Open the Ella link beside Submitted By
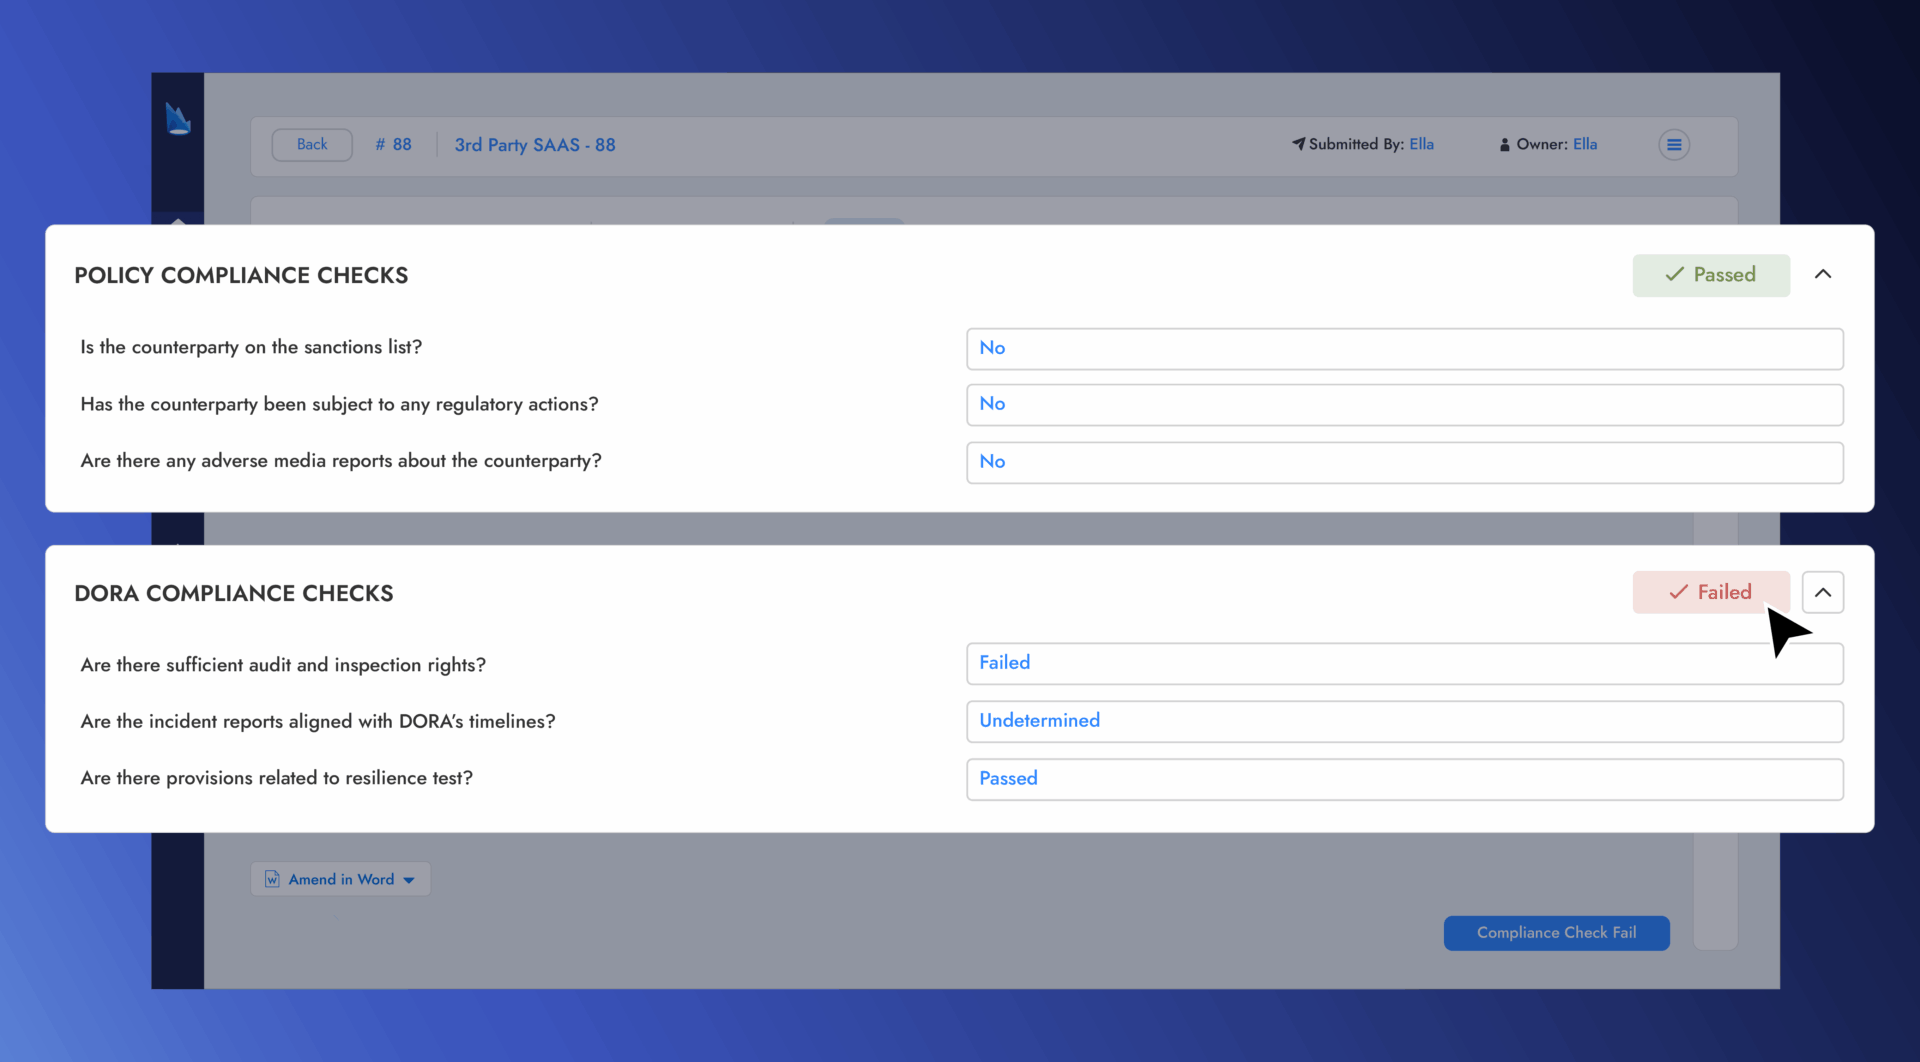Screen dimensions: 1920x1062 tap(1421, 144)
